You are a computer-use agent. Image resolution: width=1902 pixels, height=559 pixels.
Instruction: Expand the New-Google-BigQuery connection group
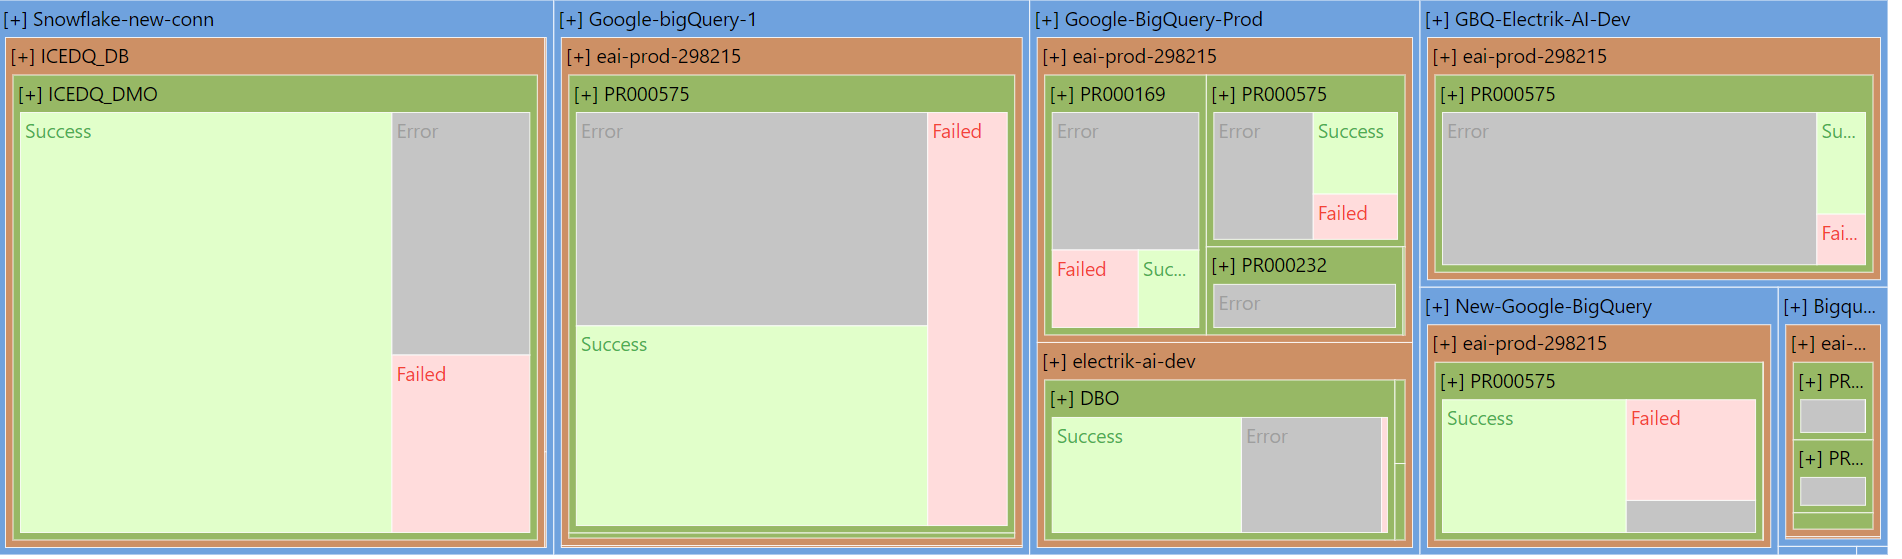coord(1437,307)
